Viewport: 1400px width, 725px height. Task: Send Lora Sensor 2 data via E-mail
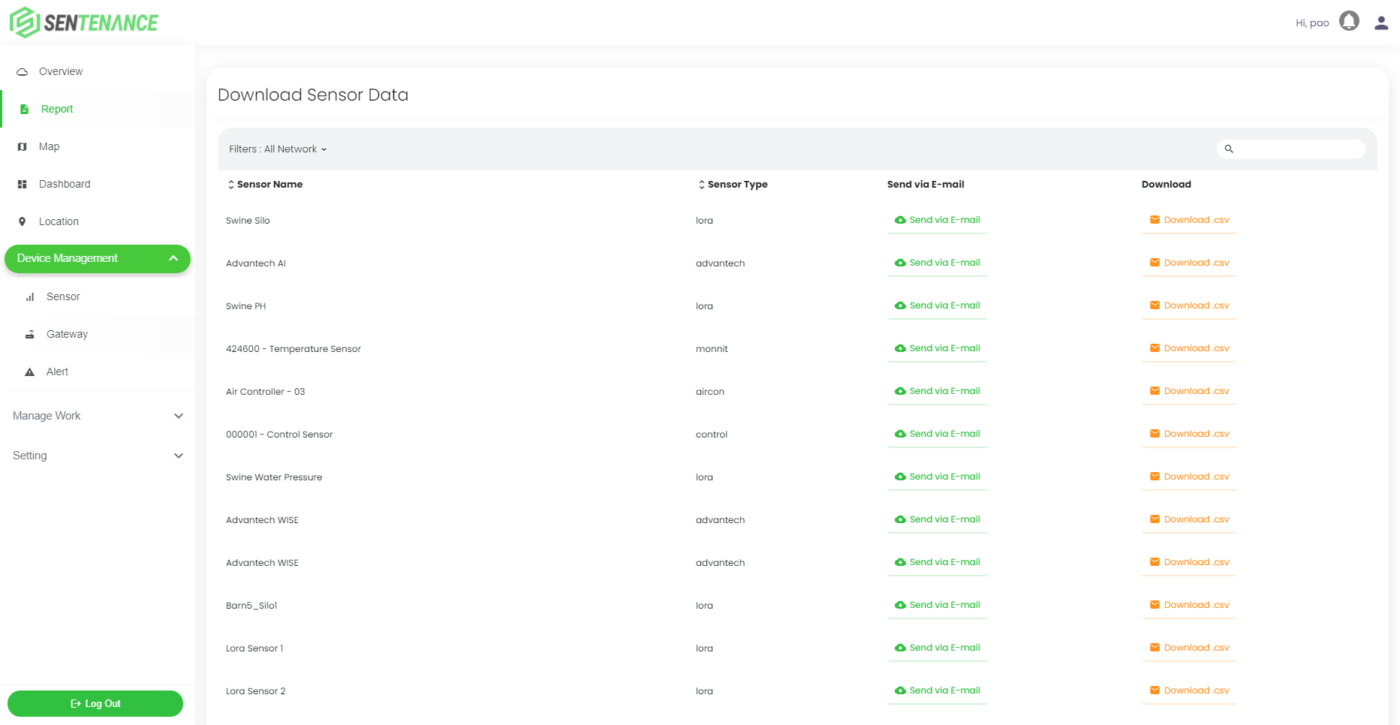[x=937, y=691]
